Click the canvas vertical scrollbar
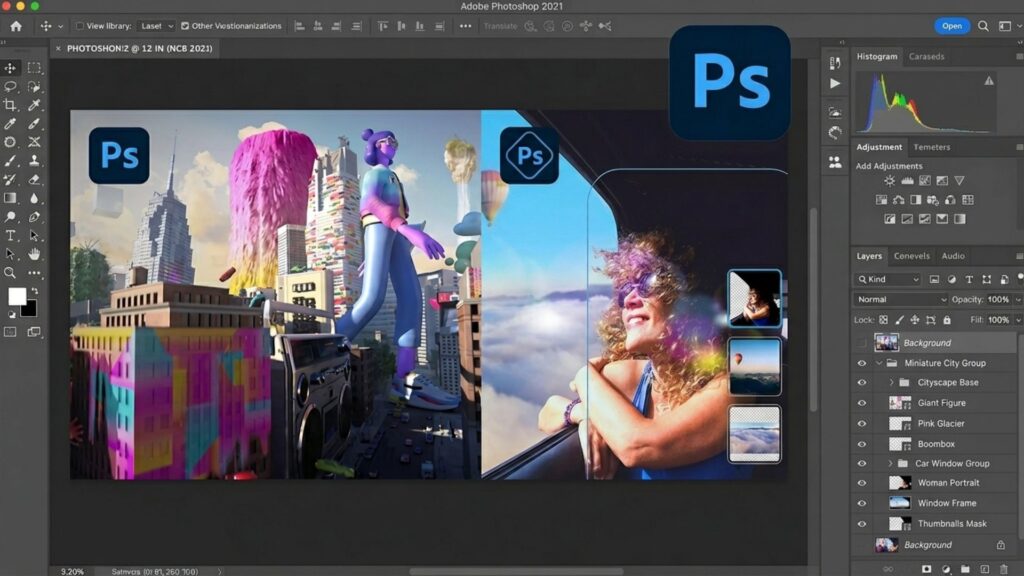This screenshot has width=1024, height=576. pyautogui.click(x=813, y=310)
